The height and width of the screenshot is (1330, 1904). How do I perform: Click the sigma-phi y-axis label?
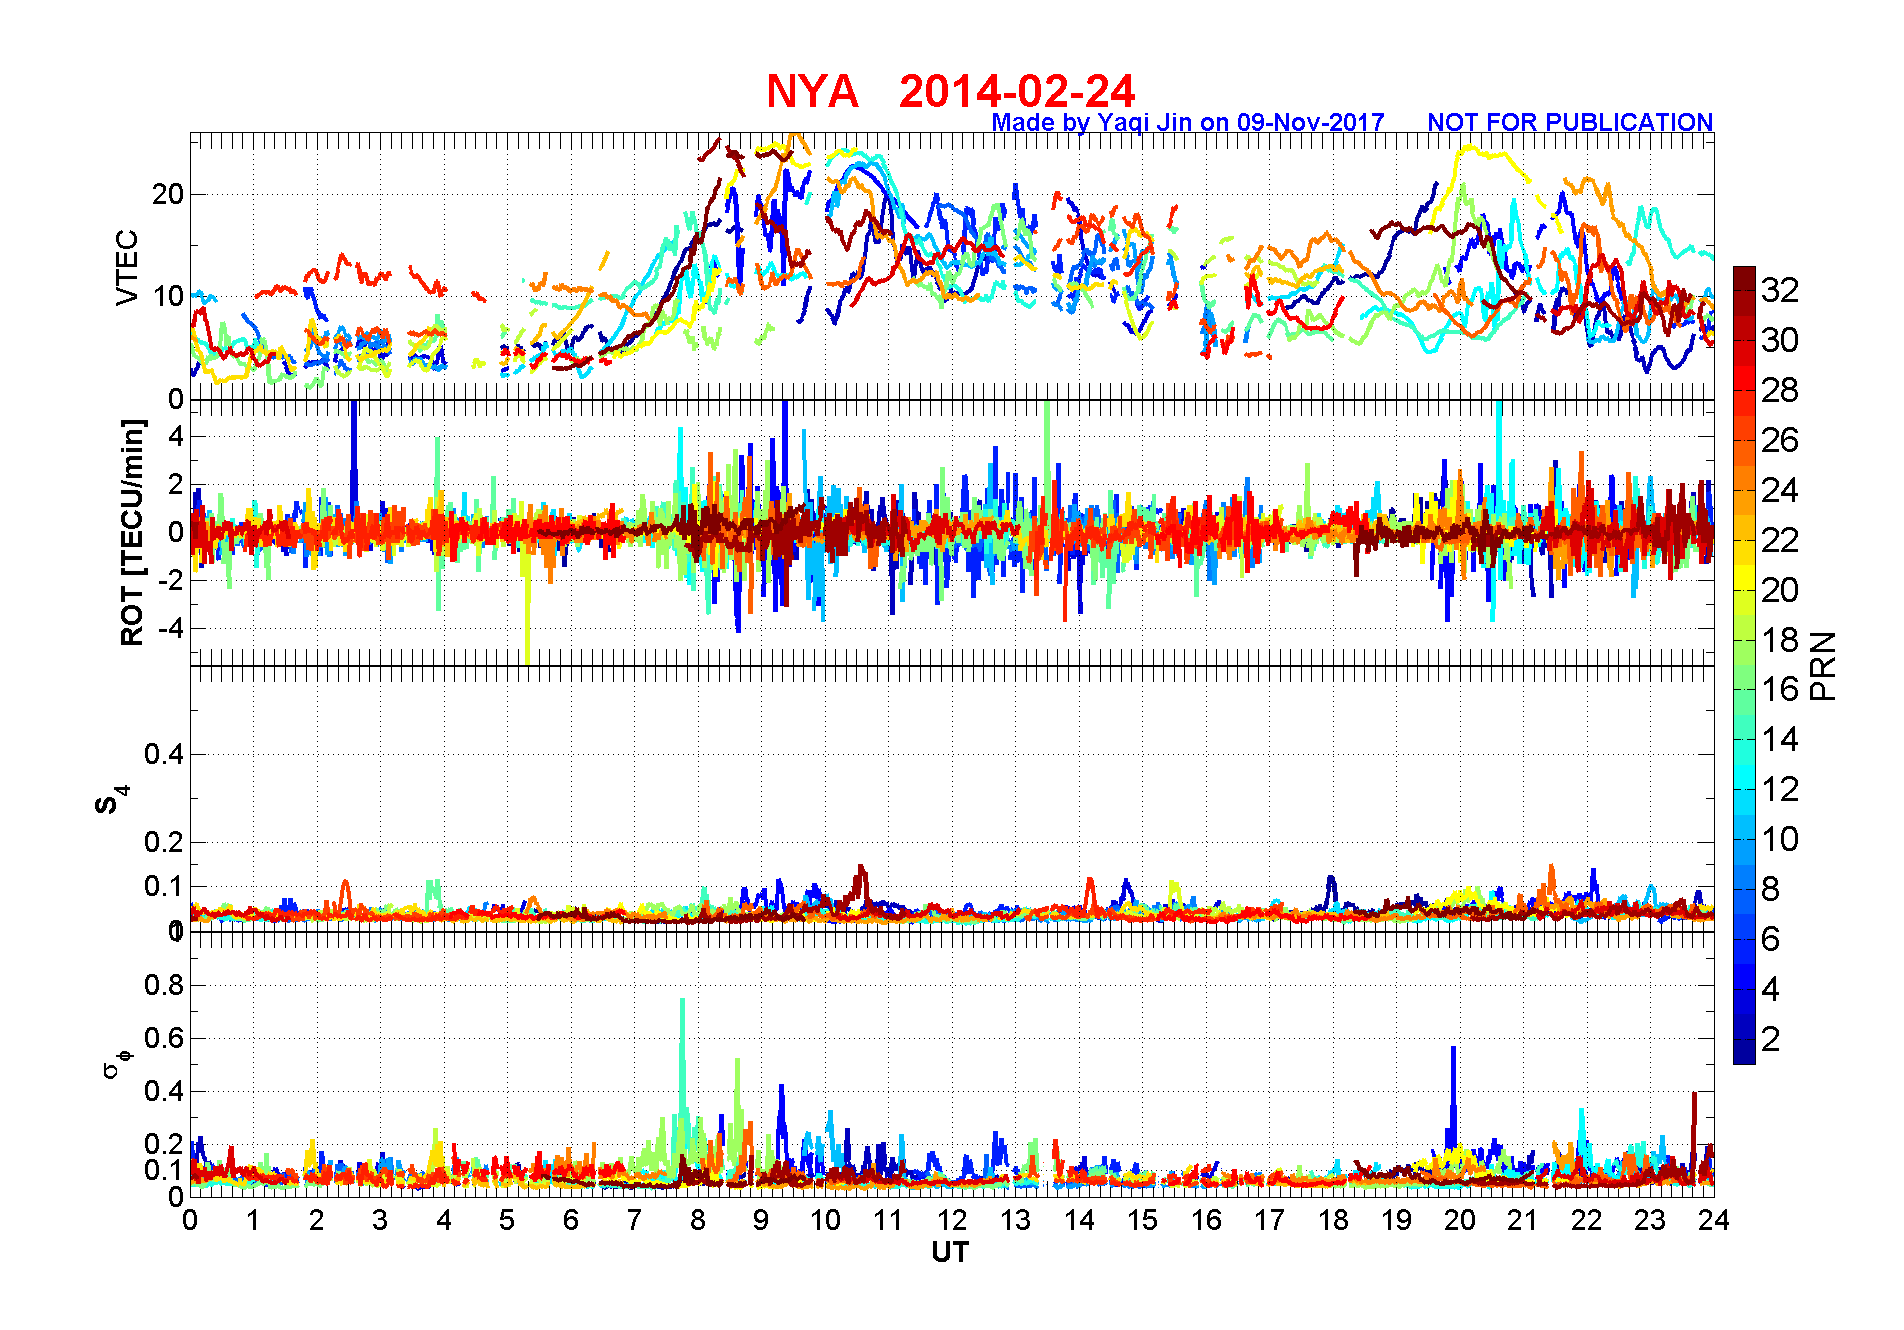116,1063
